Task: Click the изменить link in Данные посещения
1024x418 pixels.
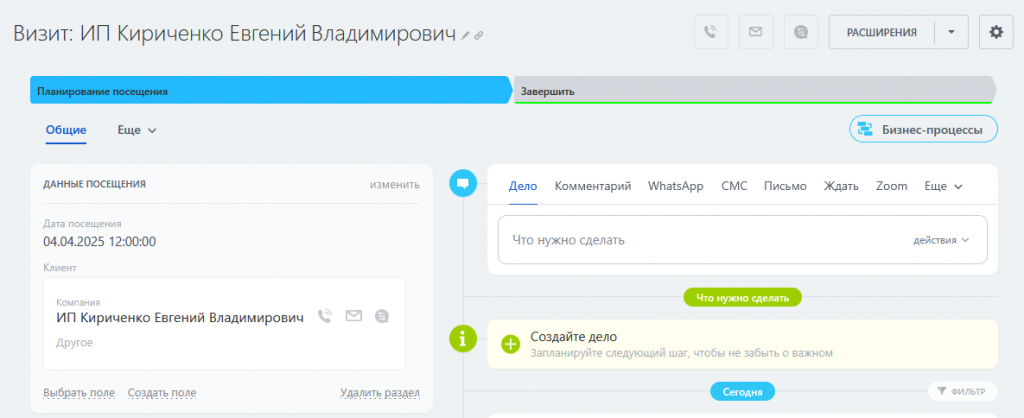Action: pyautogui.click(x=395, y=184)
